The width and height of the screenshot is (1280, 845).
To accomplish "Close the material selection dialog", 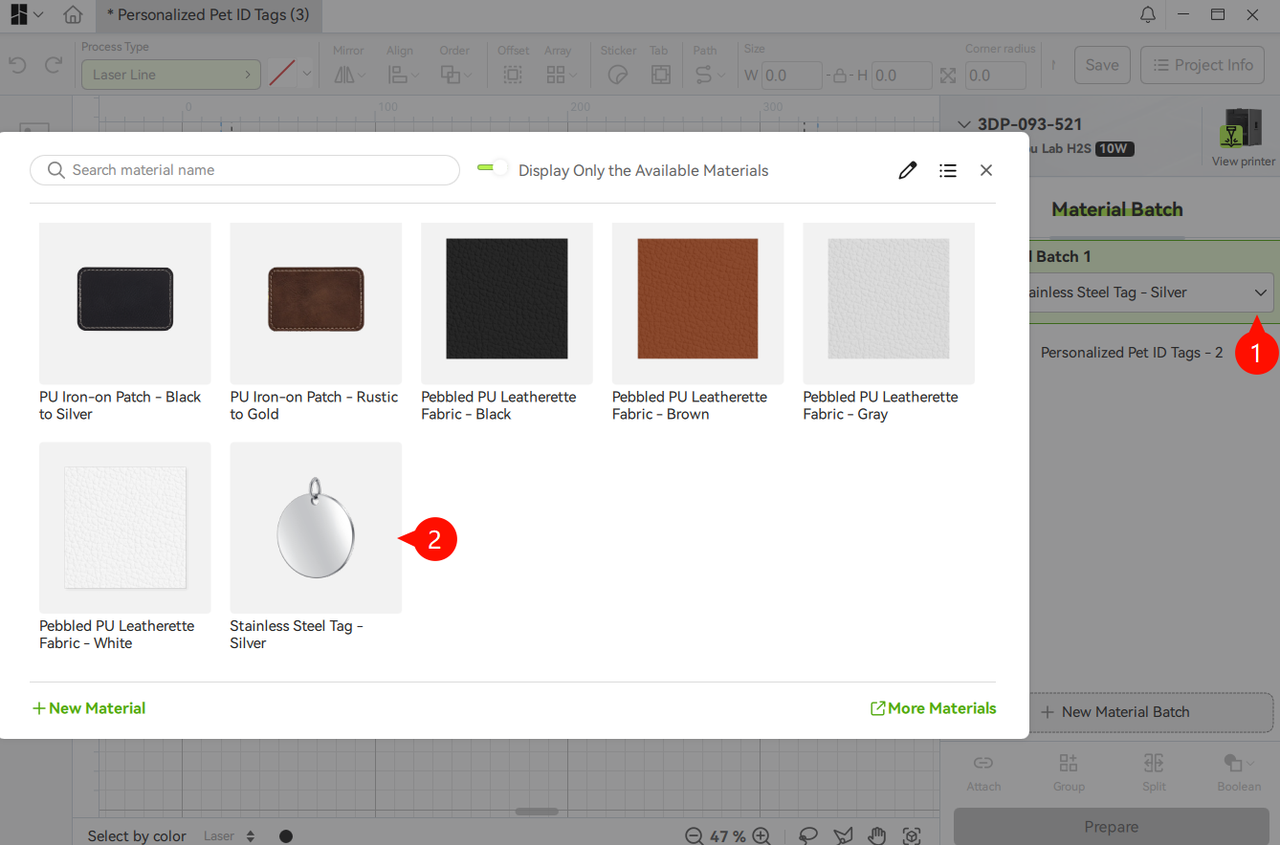I will (x=986, y=170).
